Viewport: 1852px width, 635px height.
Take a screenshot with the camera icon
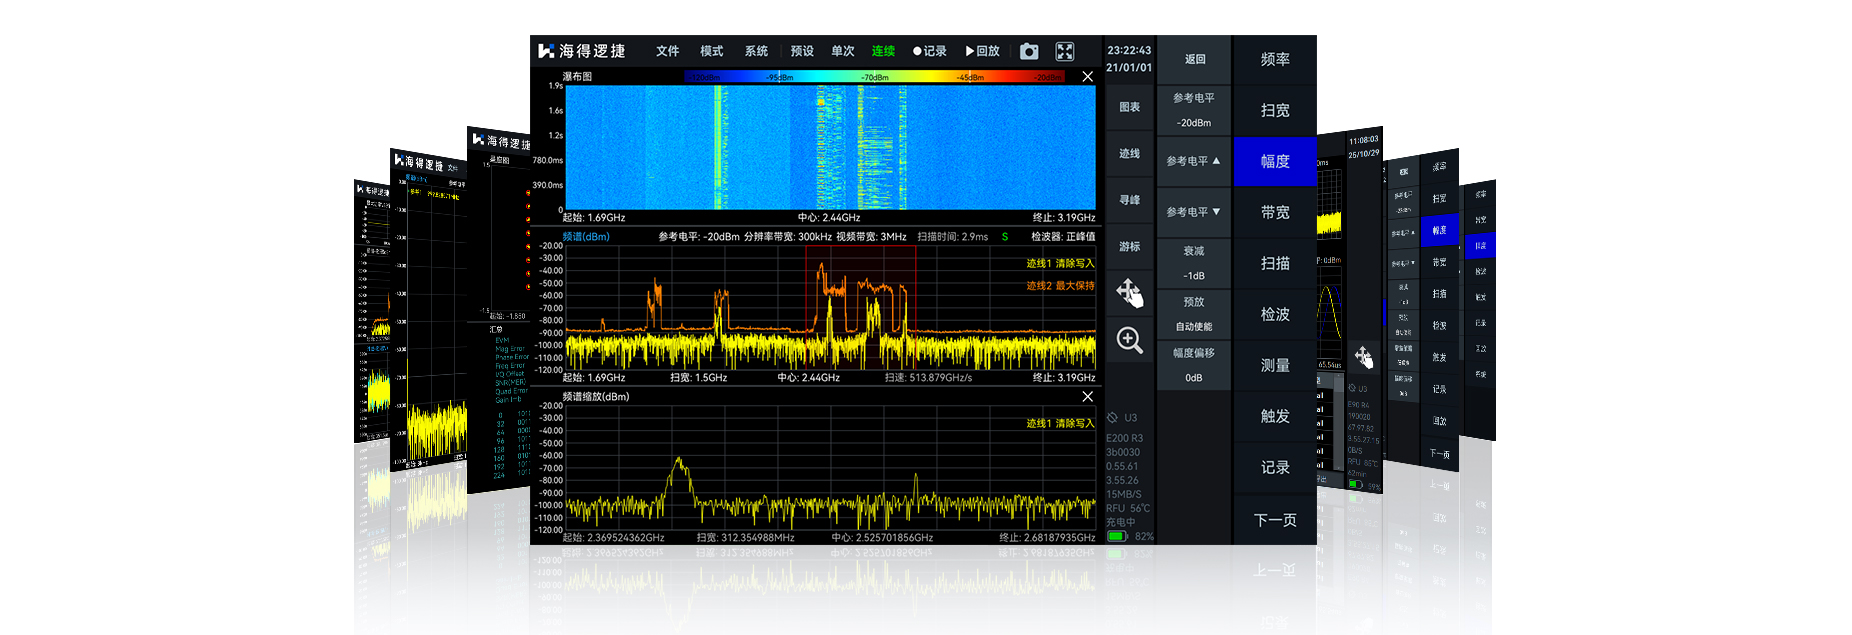(1029, 51)
